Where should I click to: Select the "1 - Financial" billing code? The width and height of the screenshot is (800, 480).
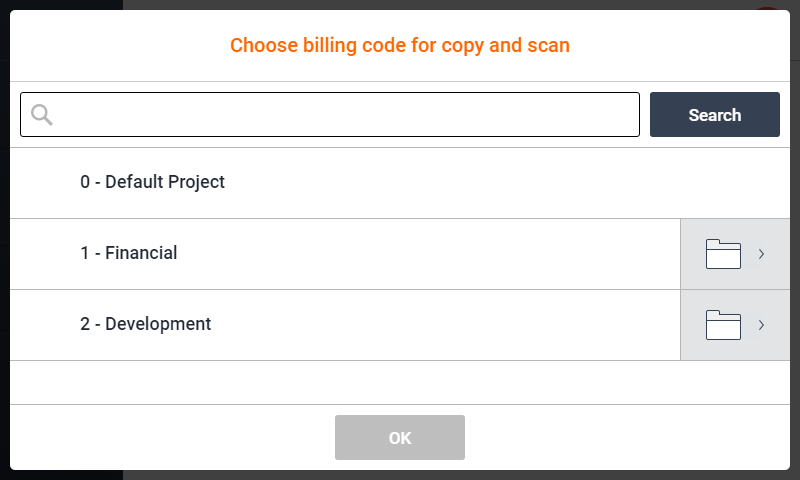tap(129, 253)
